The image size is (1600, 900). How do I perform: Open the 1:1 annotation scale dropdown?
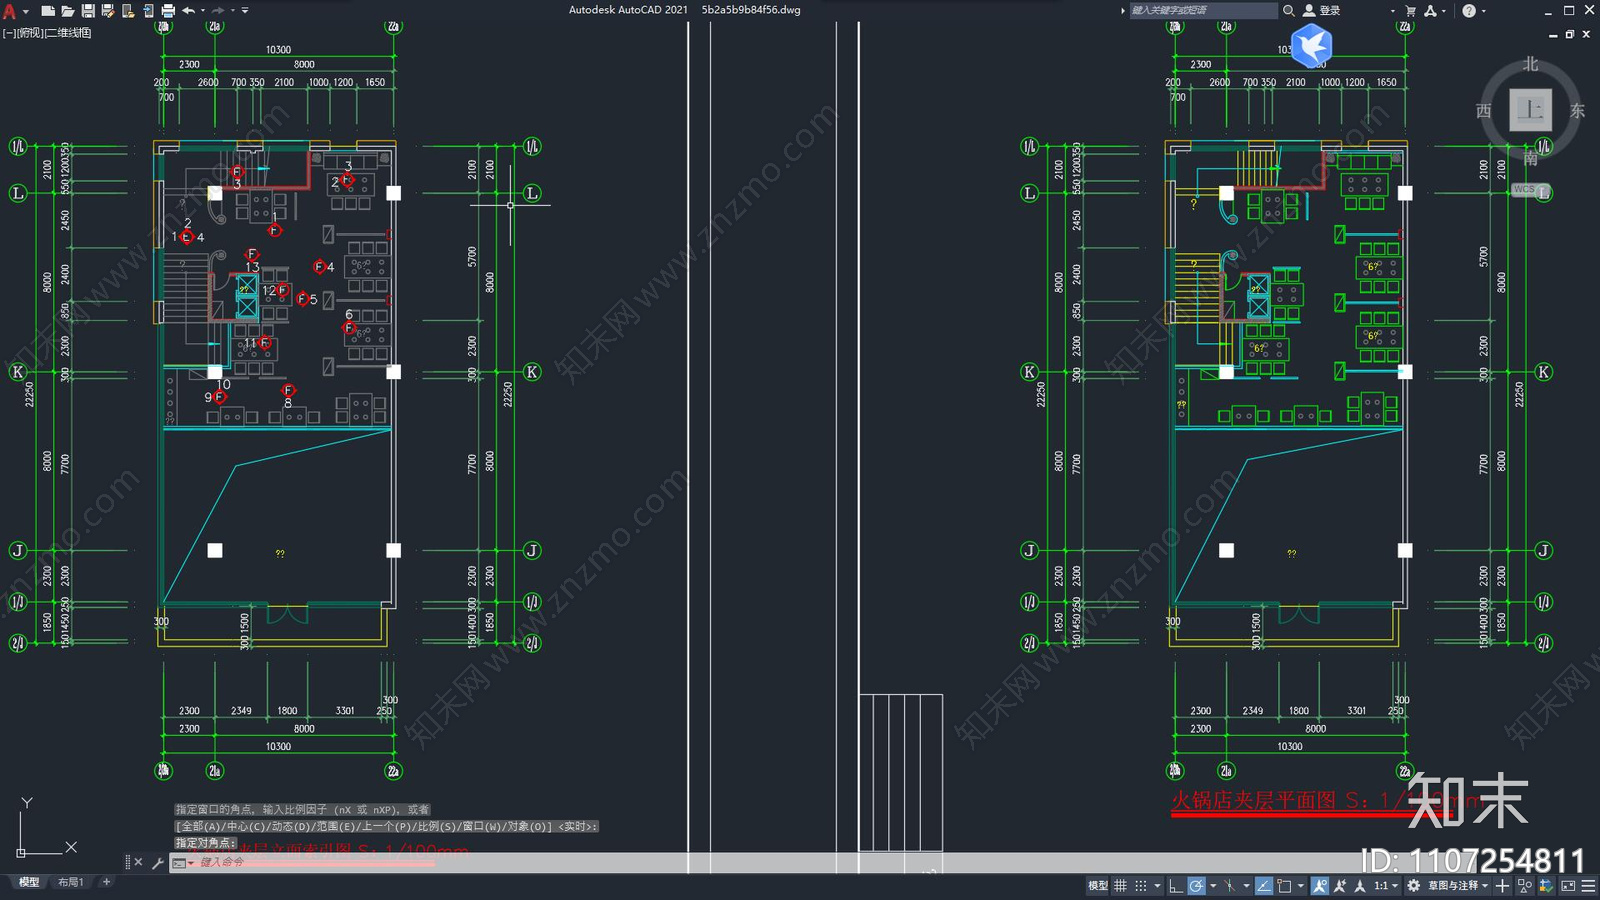coord(1386,885)
